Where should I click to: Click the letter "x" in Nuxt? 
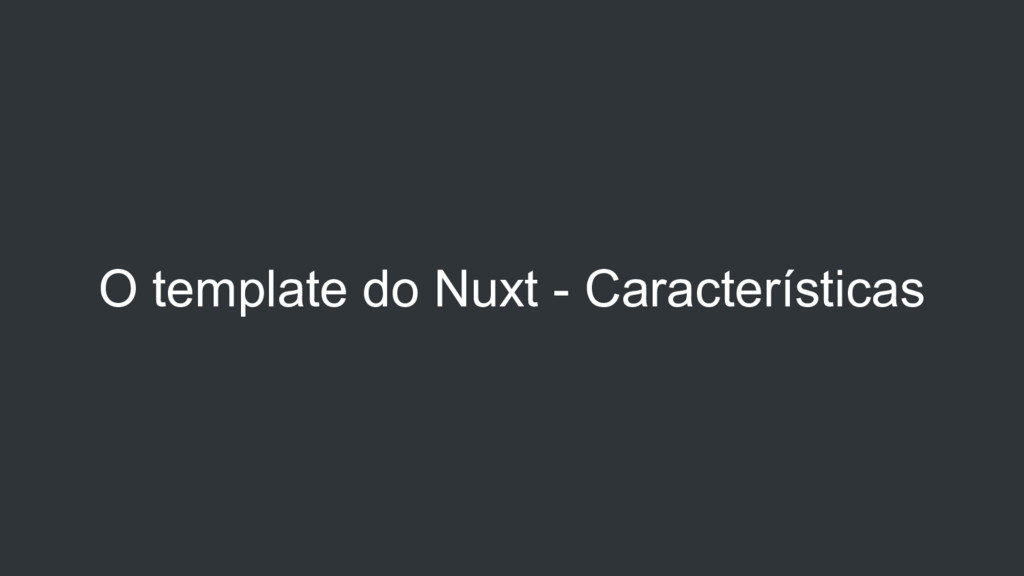point(510,293)
